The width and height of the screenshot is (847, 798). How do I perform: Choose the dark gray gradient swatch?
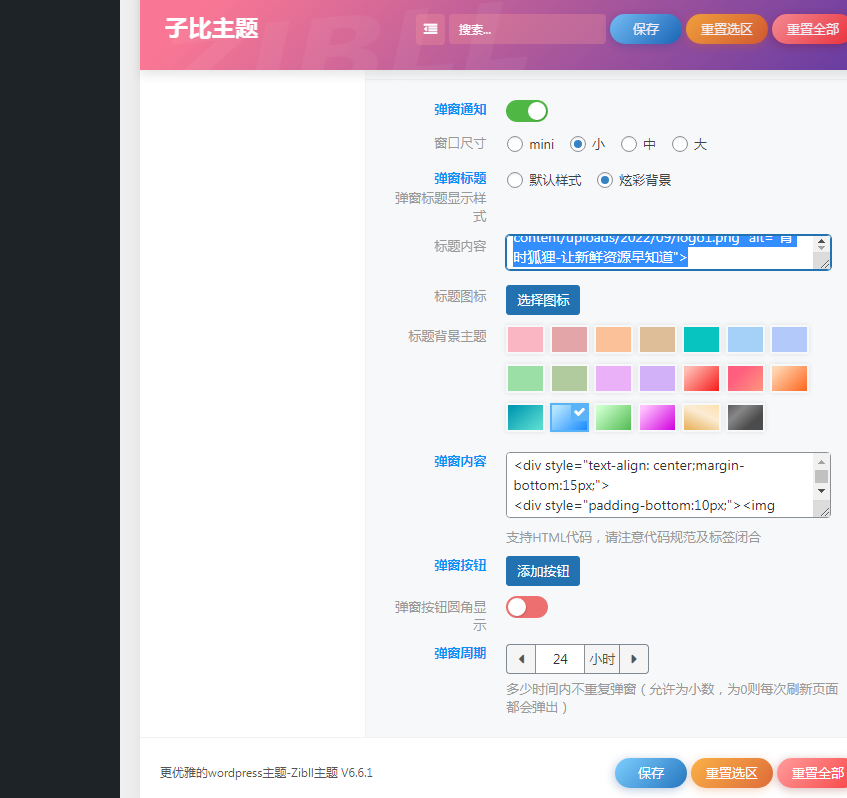click(745, 417)
